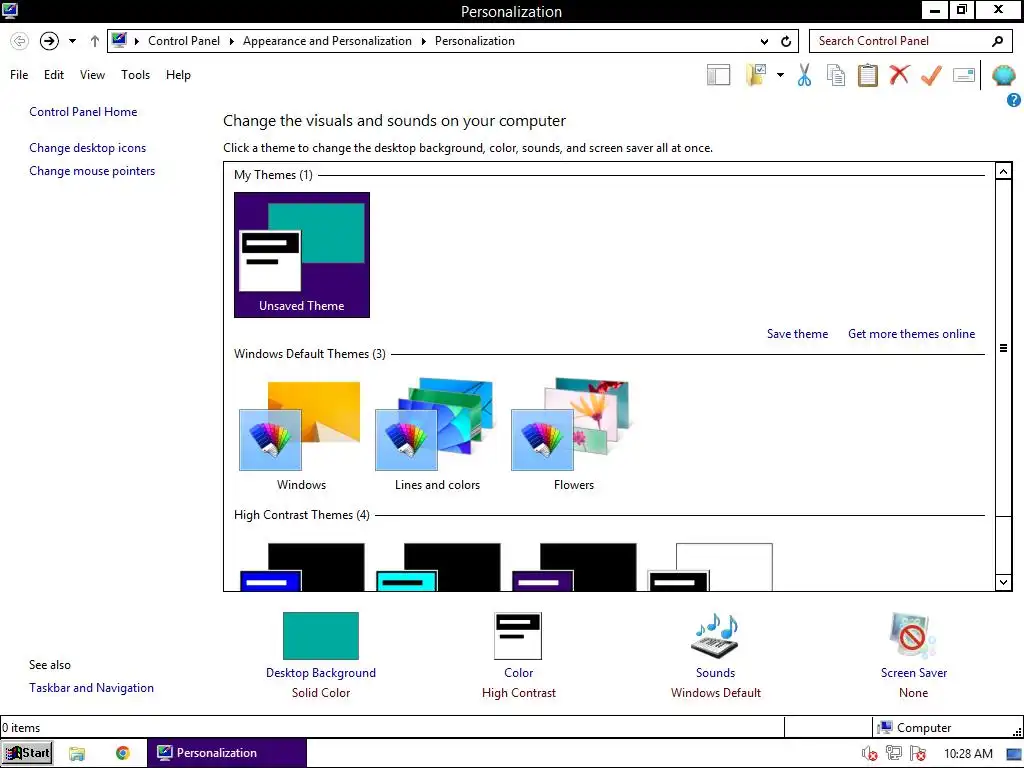Select the Unsaved Theme thumbnail
Screen dimensions: 1024x768
pos(302,255)
